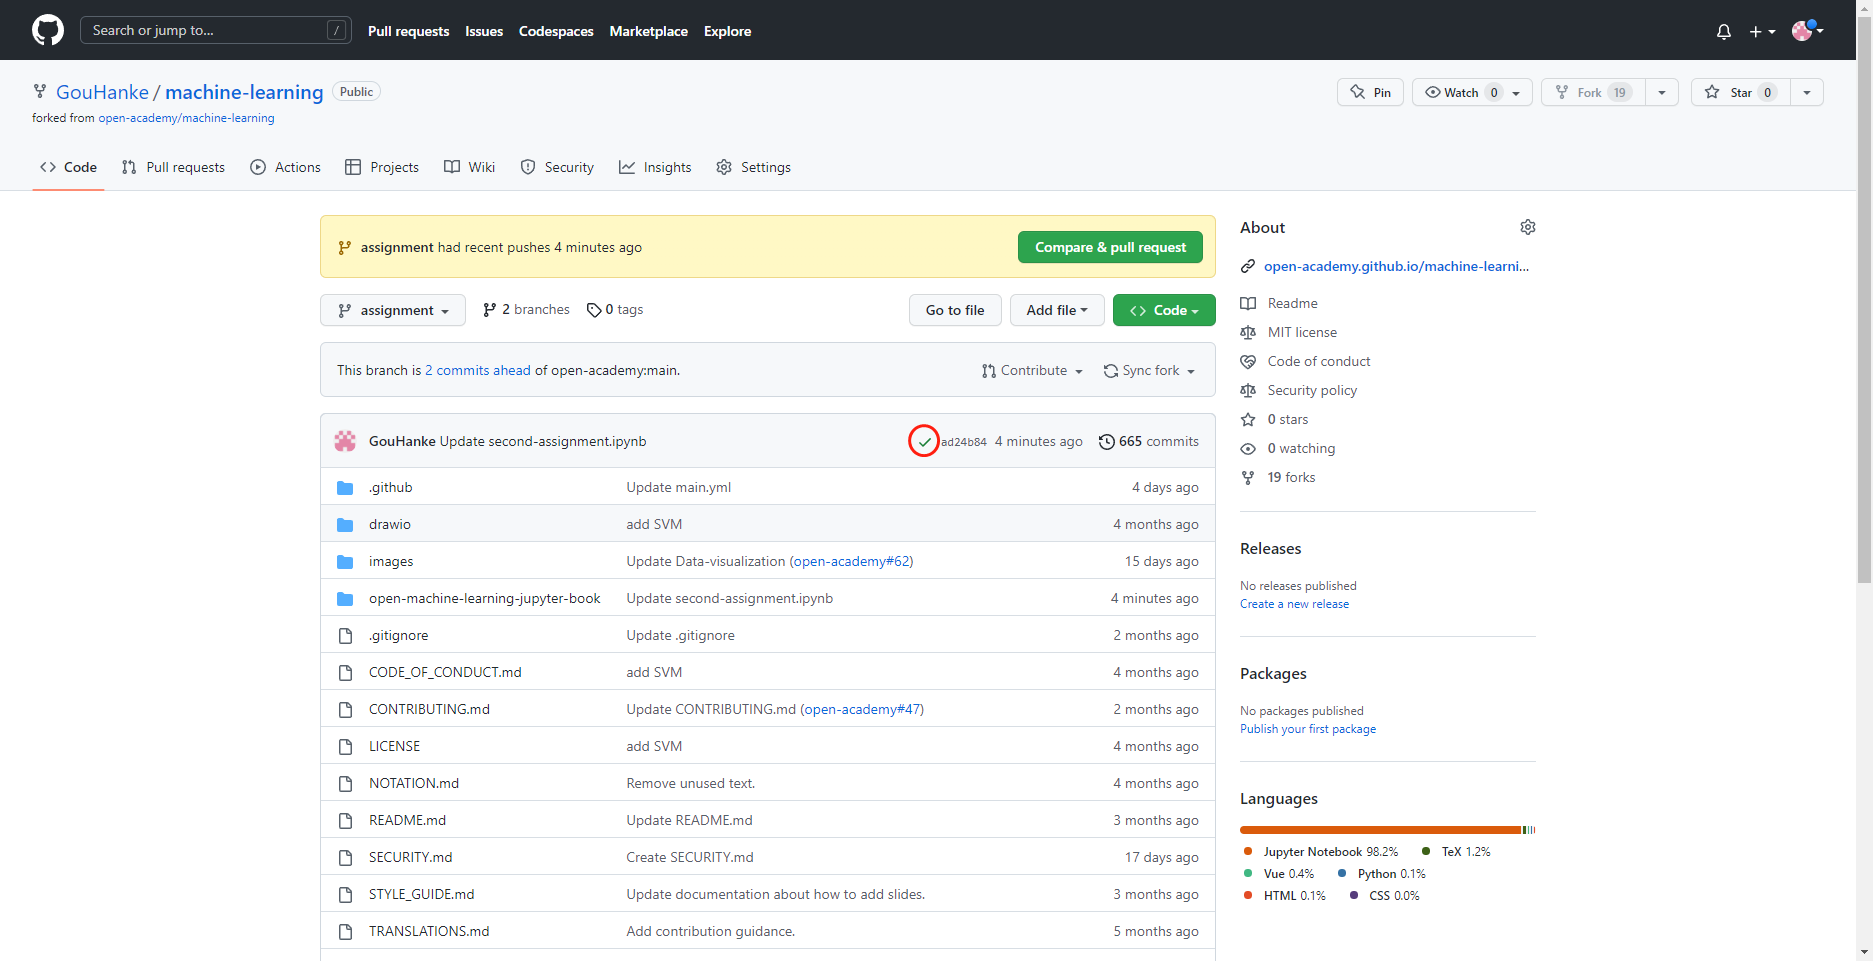1873x961 pixels.
Task: Pin this repository
Action: pos(1370,92)
